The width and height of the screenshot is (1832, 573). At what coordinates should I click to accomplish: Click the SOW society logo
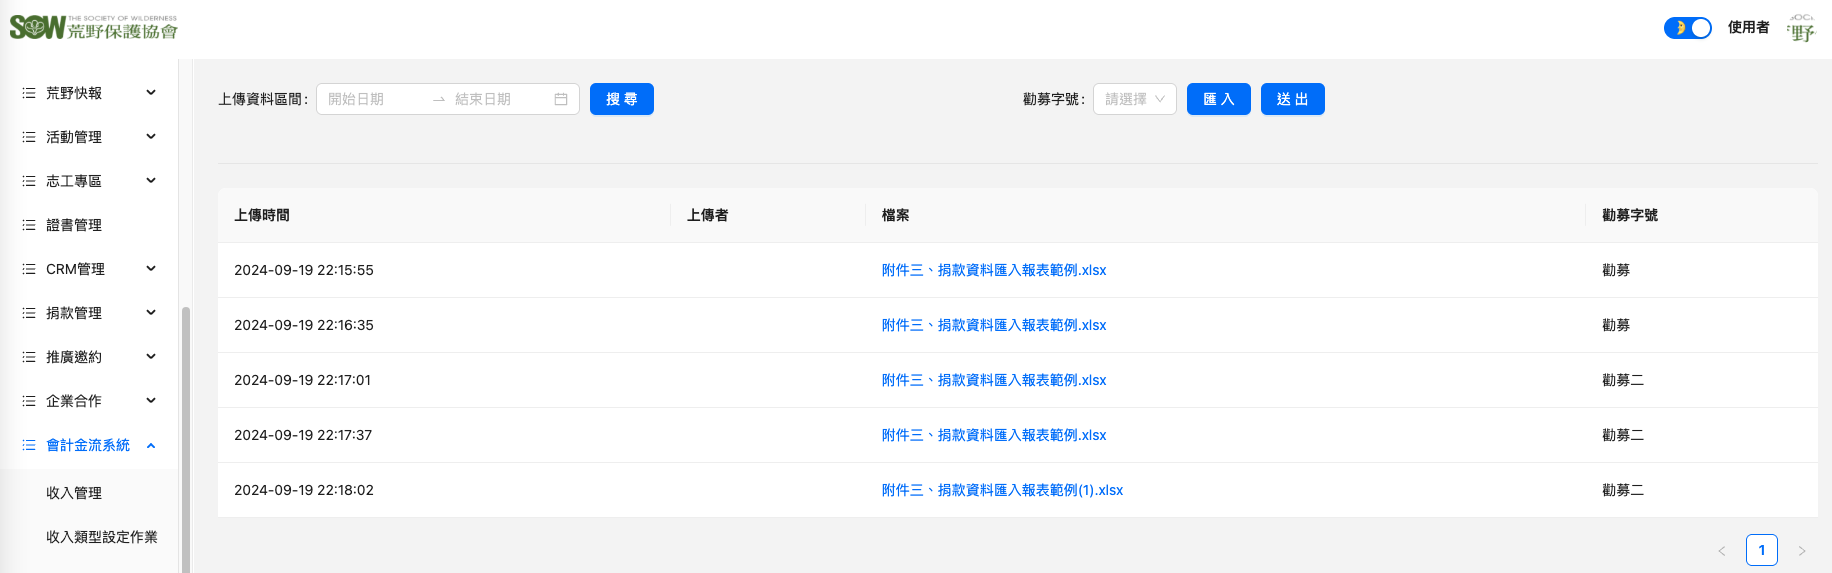coord(93,28)
